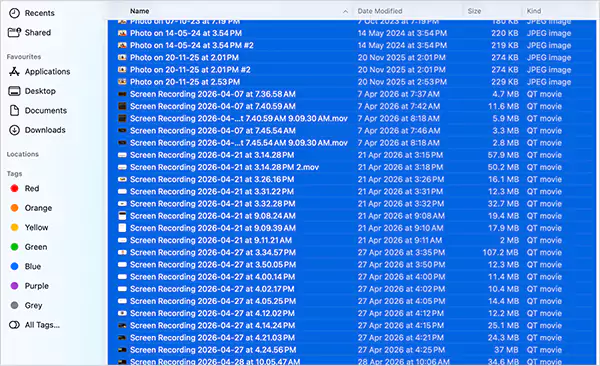This screenshot has height=366, width=600.
Task: Select Screen Recording 2026-04-21 at 3.14.28 PM 2.mov
Action: tap(224, 167)
